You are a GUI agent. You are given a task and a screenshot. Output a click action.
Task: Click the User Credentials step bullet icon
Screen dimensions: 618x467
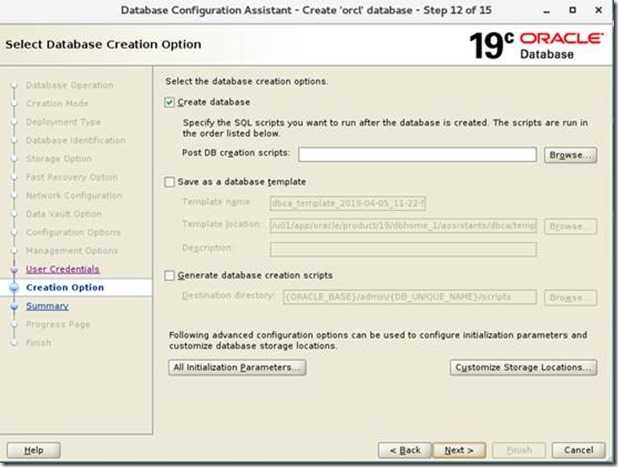[x=14, y=270]
